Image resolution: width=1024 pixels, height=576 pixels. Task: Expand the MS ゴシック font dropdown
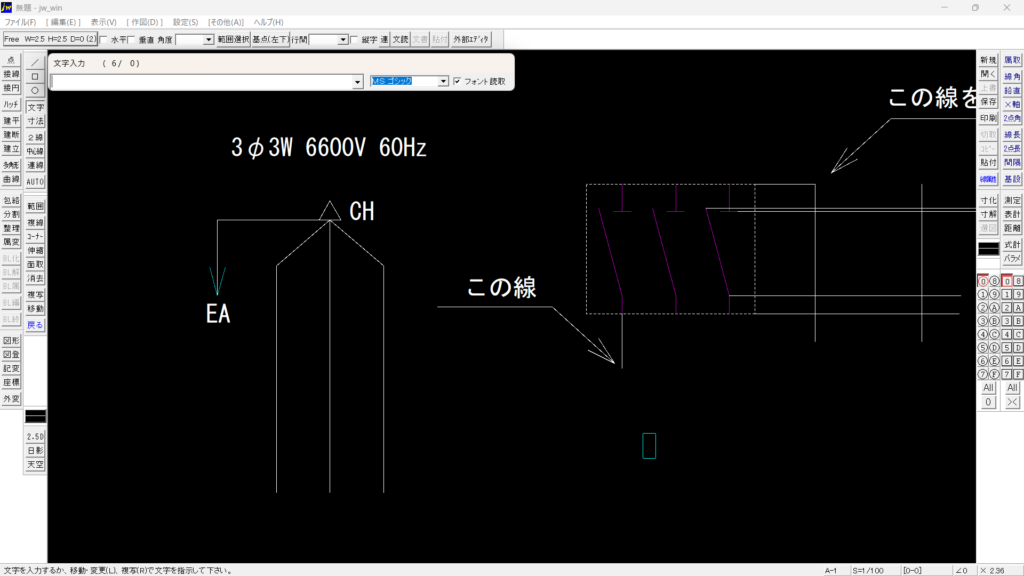pyautogui.click(x=444, y=82)
